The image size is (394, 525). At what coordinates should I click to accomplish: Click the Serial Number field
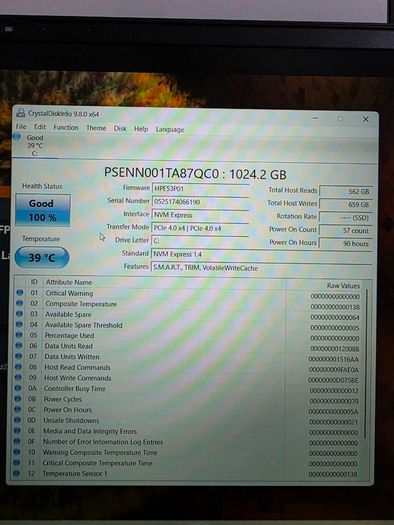[200, 202]
